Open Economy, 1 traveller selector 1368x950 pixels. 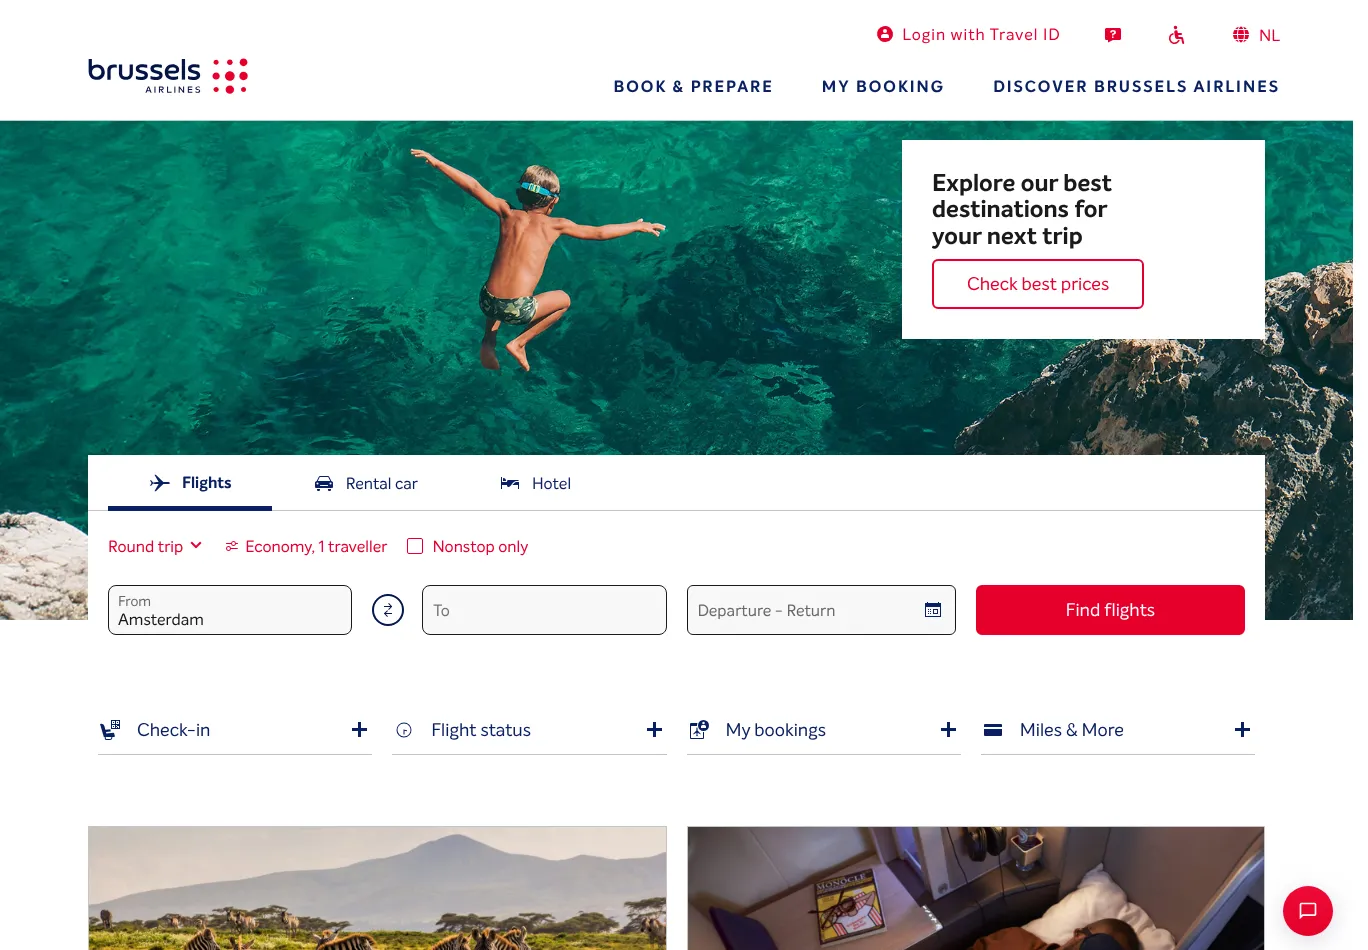[x=306, y=546]
